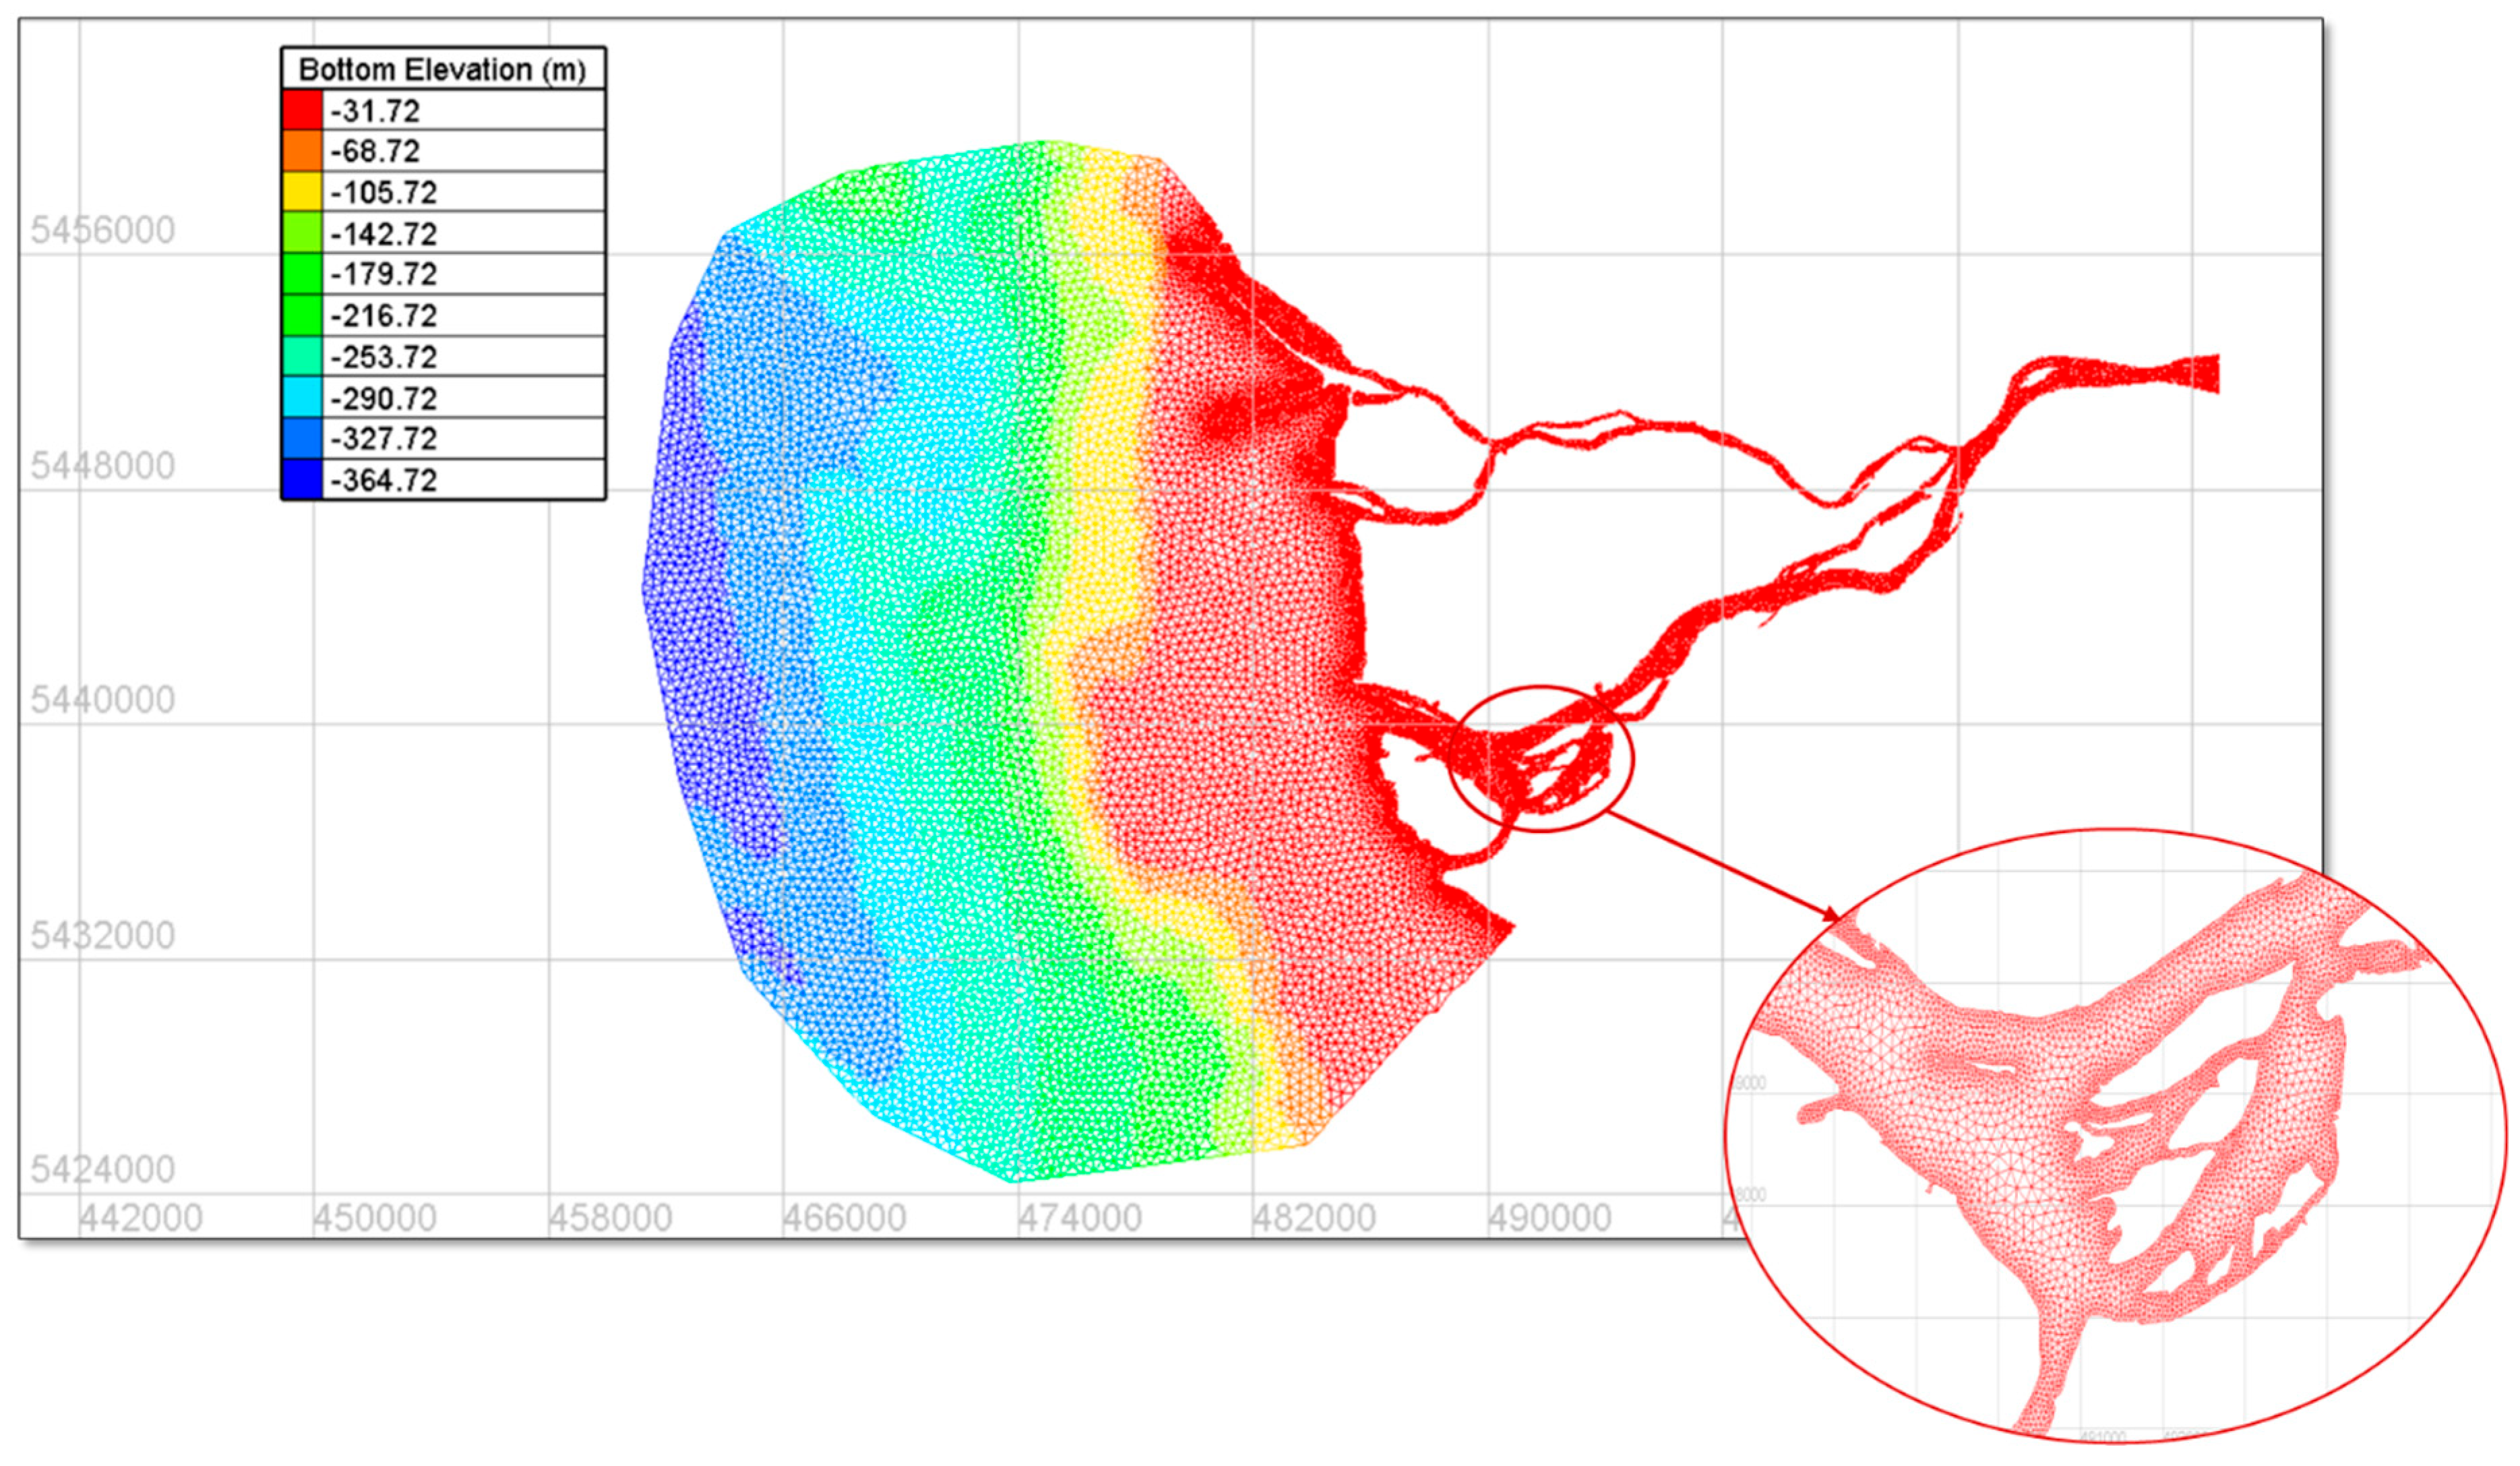Select the teal -253.72 legend swatch
The height and width of the screenshot is (1466, 2520).
[302, 357]
